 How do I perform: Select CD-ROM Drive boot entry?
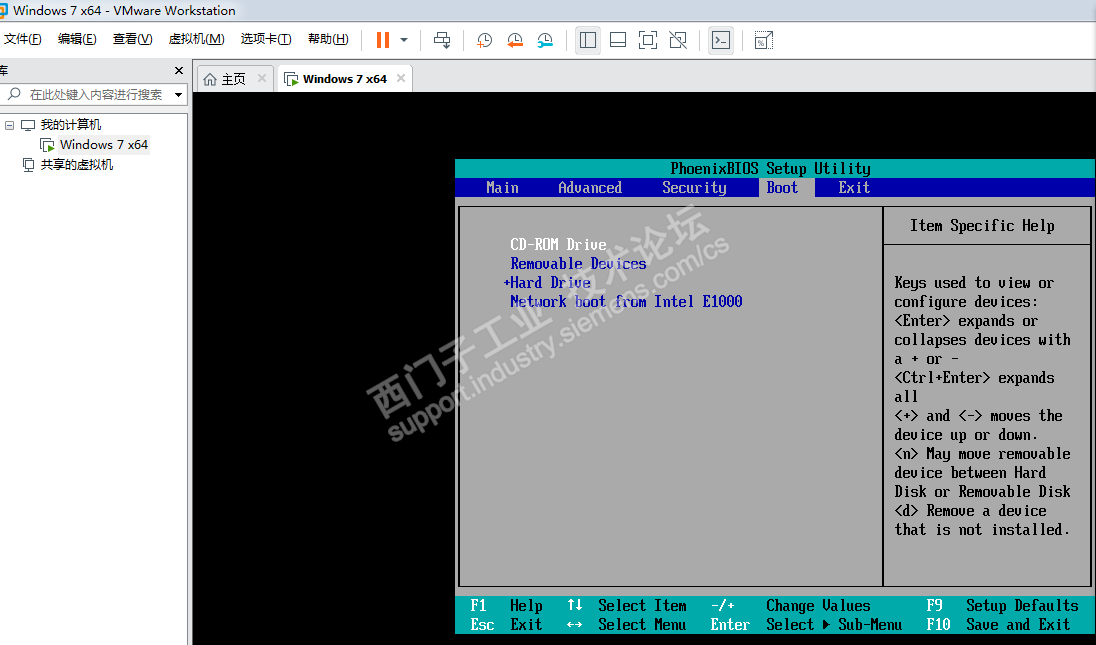click(x=558, y=245)
